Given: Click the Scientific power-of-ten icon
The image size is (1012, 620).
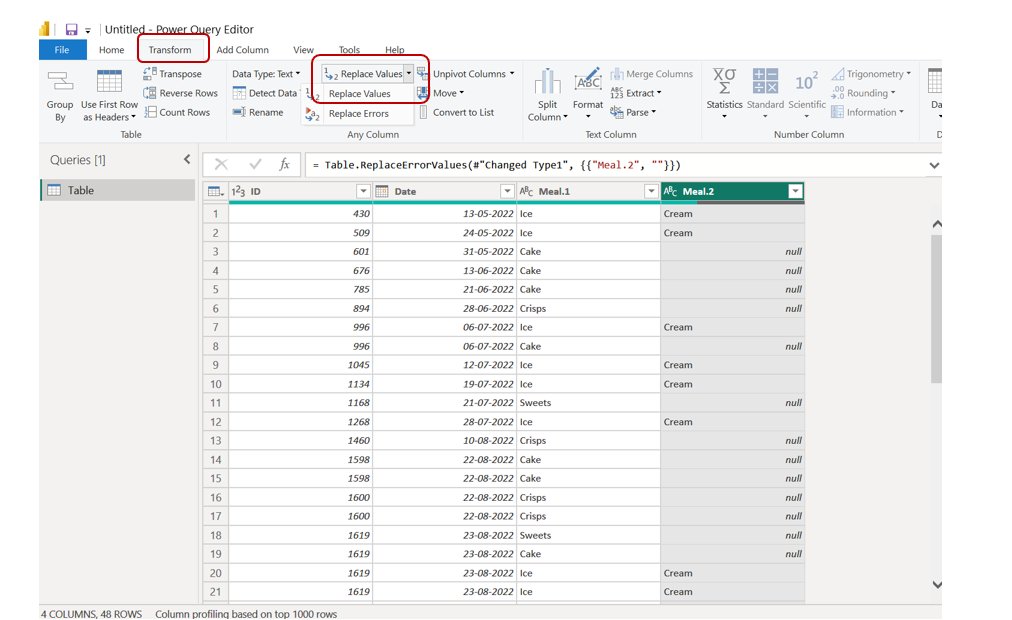Looking at the screenshot, I should [x=806, y=82].
